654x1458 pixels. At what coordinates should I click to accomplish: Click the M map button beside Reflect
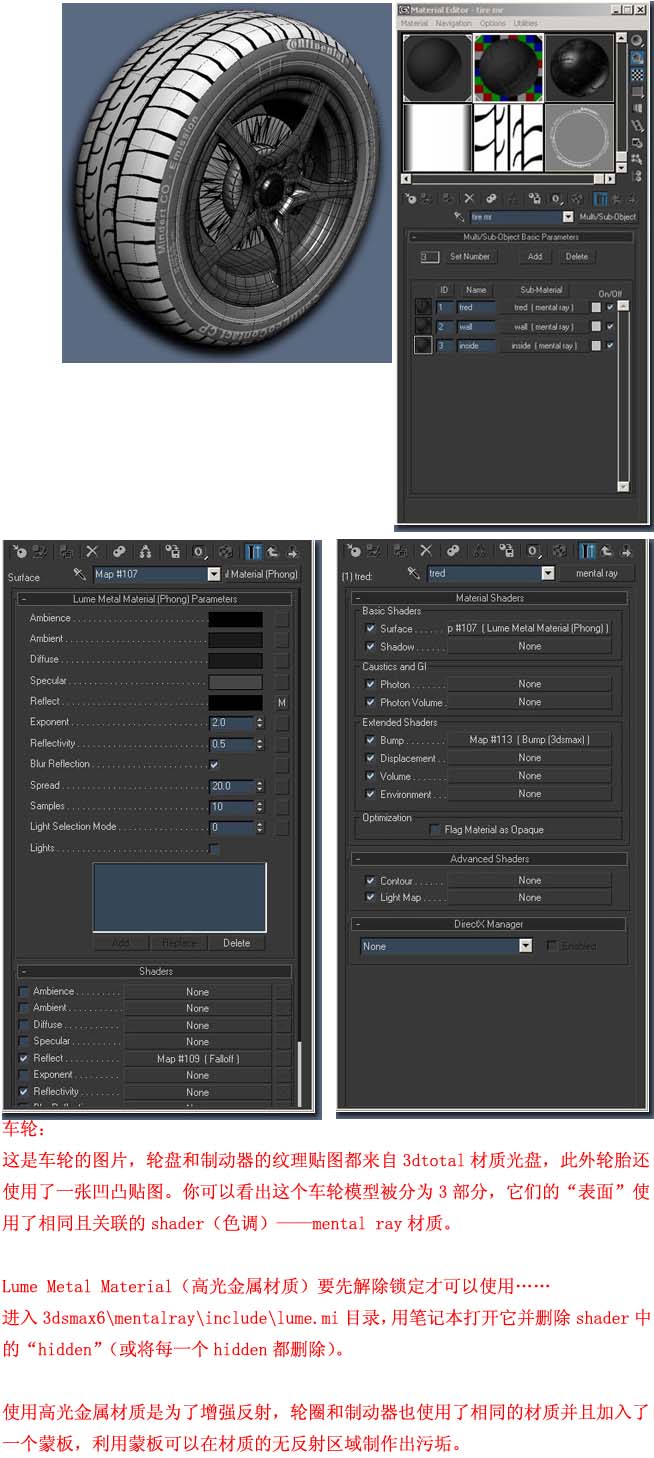(282, 702)
